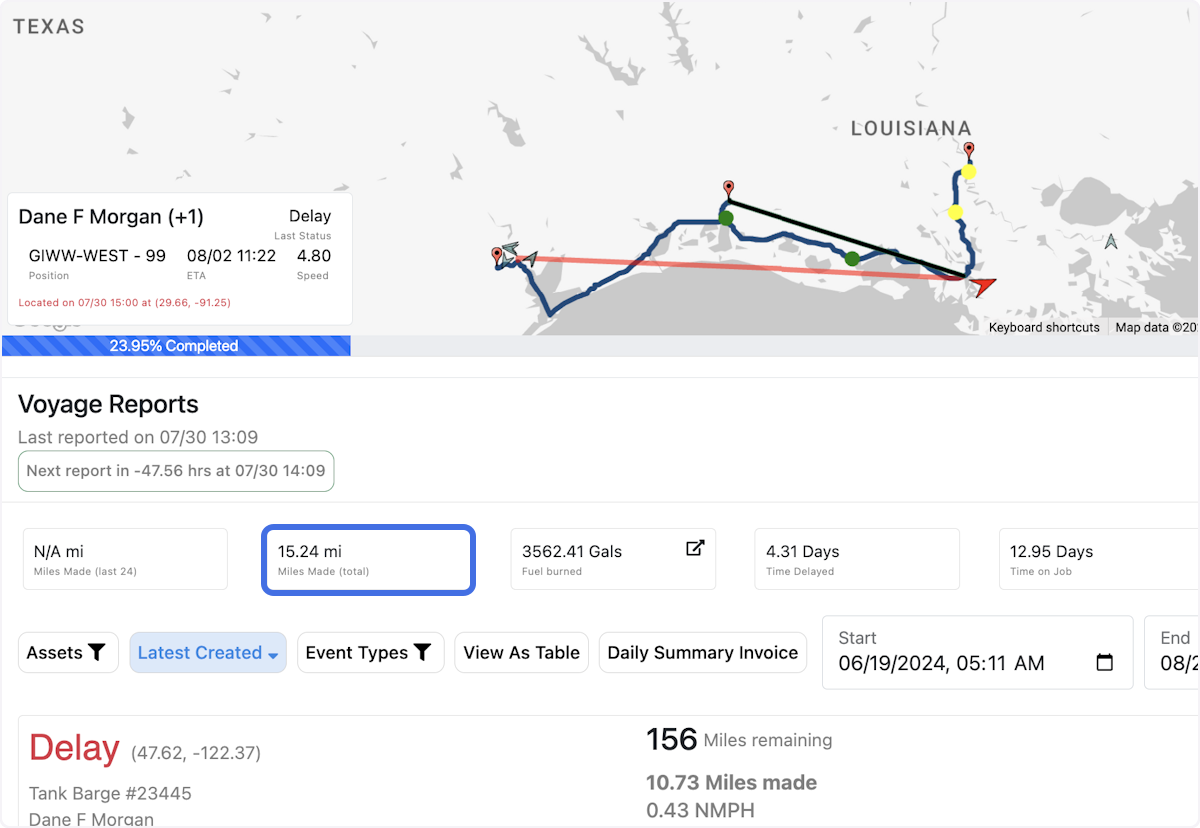This screenshot has height=828, width=1200.
Task: Open the Assets filter
Action: coord(68,653)
